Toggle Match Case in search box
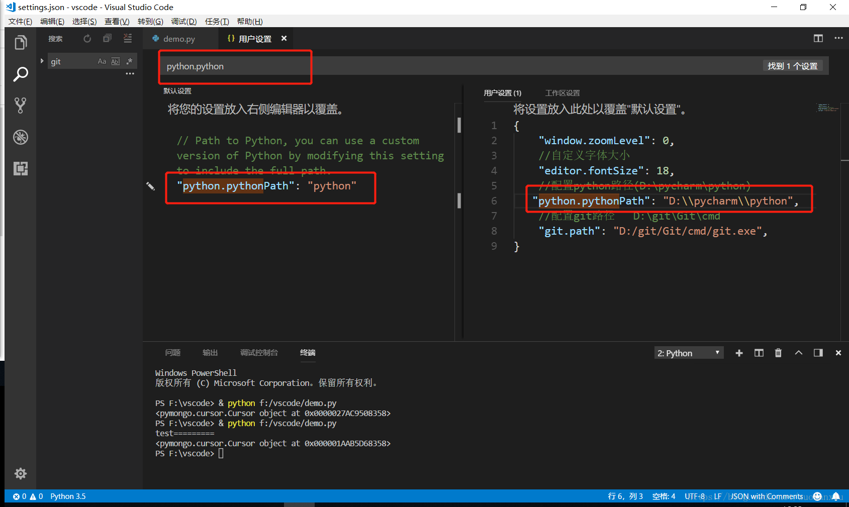This screenshot has height=507, width=849. click(x=102, y=61)
